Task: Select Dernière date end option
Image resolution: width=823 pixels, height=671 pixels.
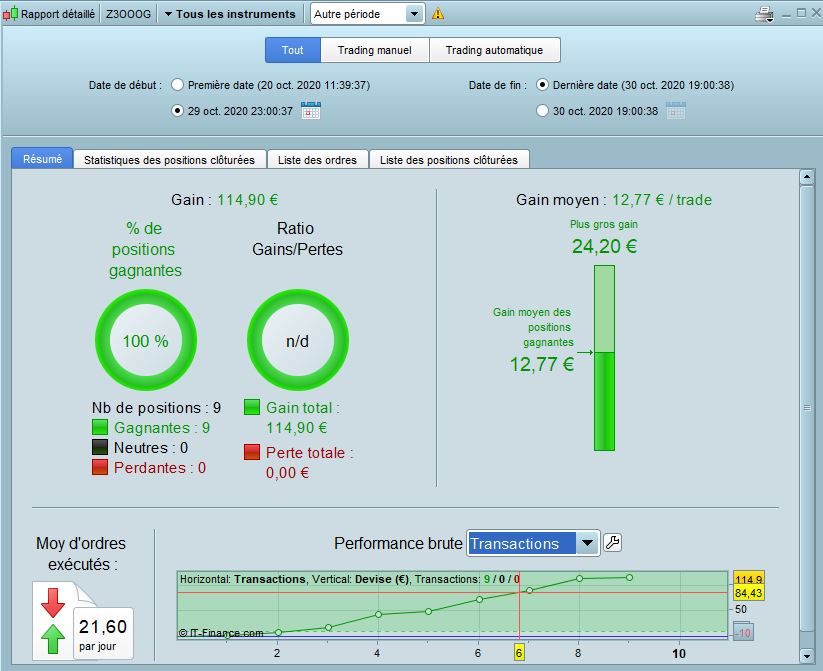Action: click(542, 85)
